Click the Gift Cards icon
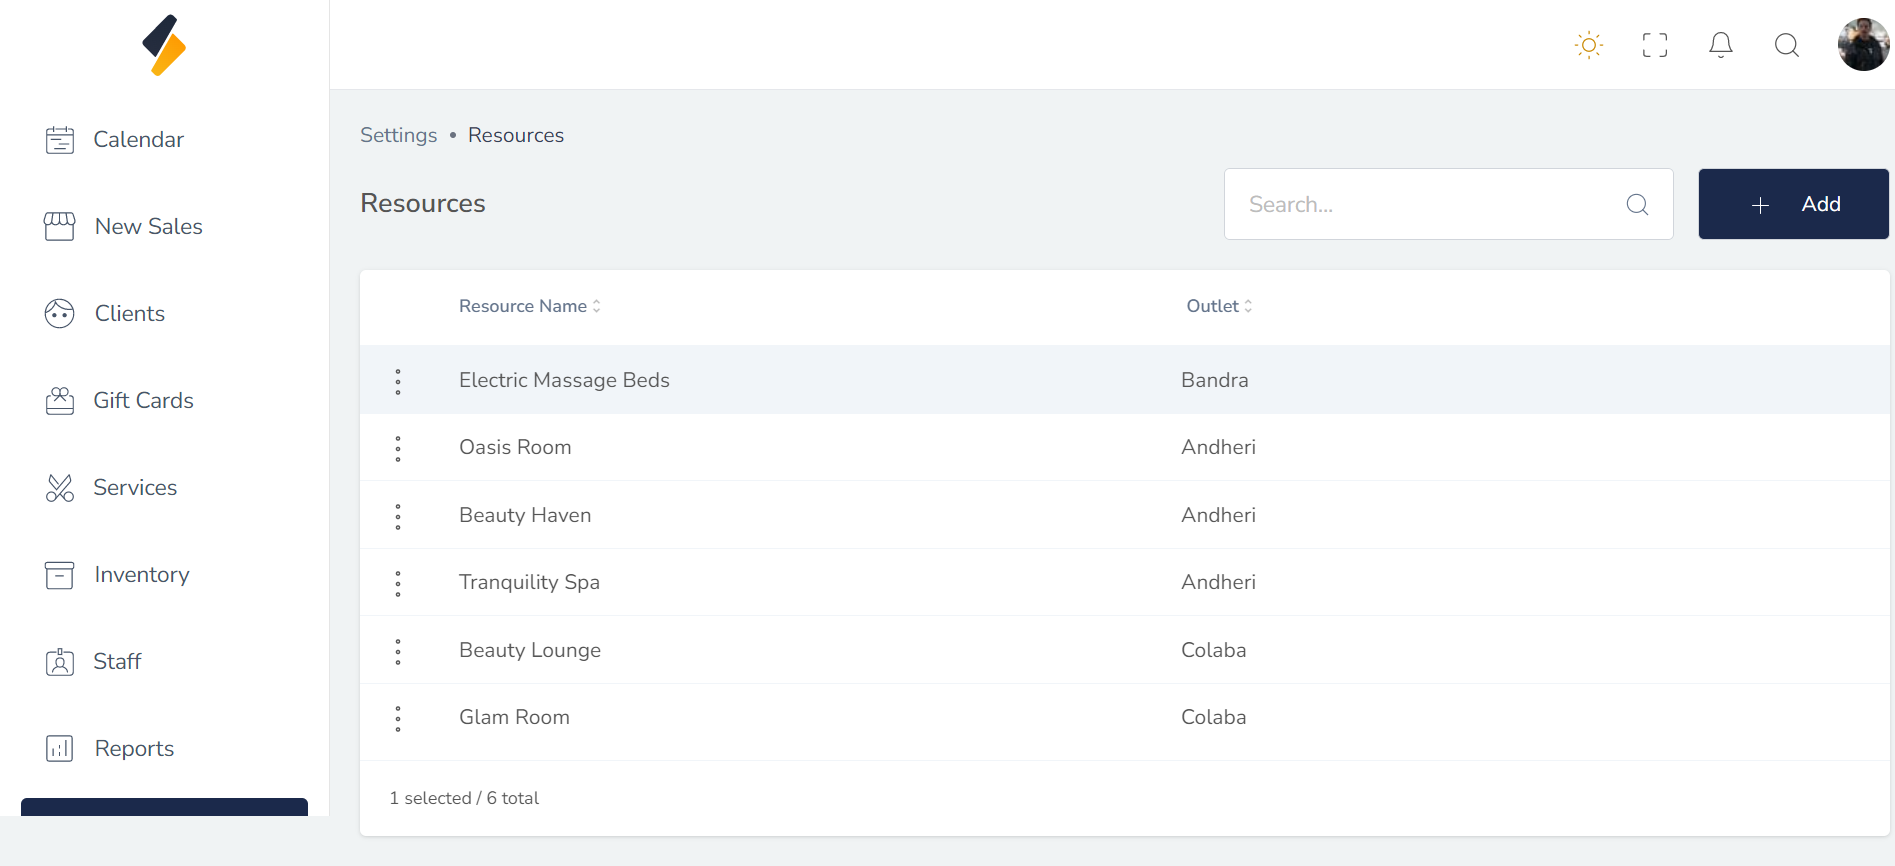Image resolution: width=1895 pixels, height=866 pixels. (x=60, y=401)
